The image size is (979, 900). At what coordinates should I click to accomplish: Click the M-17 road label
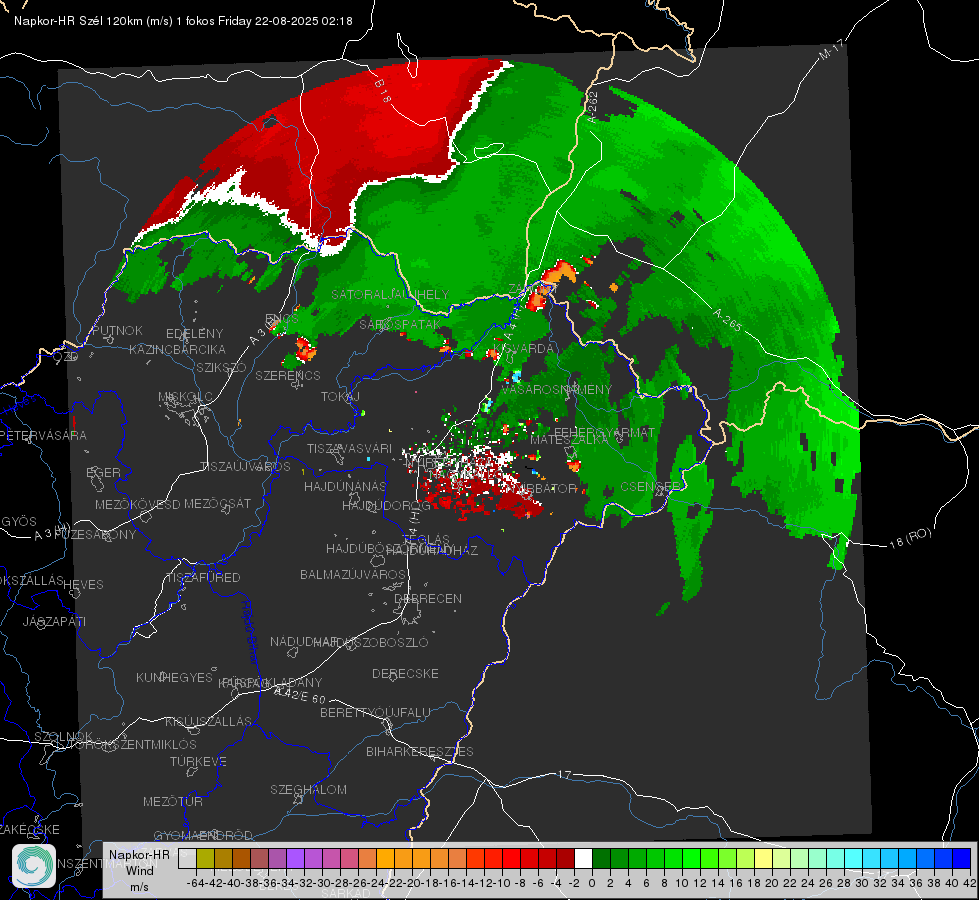click(832, 49)
